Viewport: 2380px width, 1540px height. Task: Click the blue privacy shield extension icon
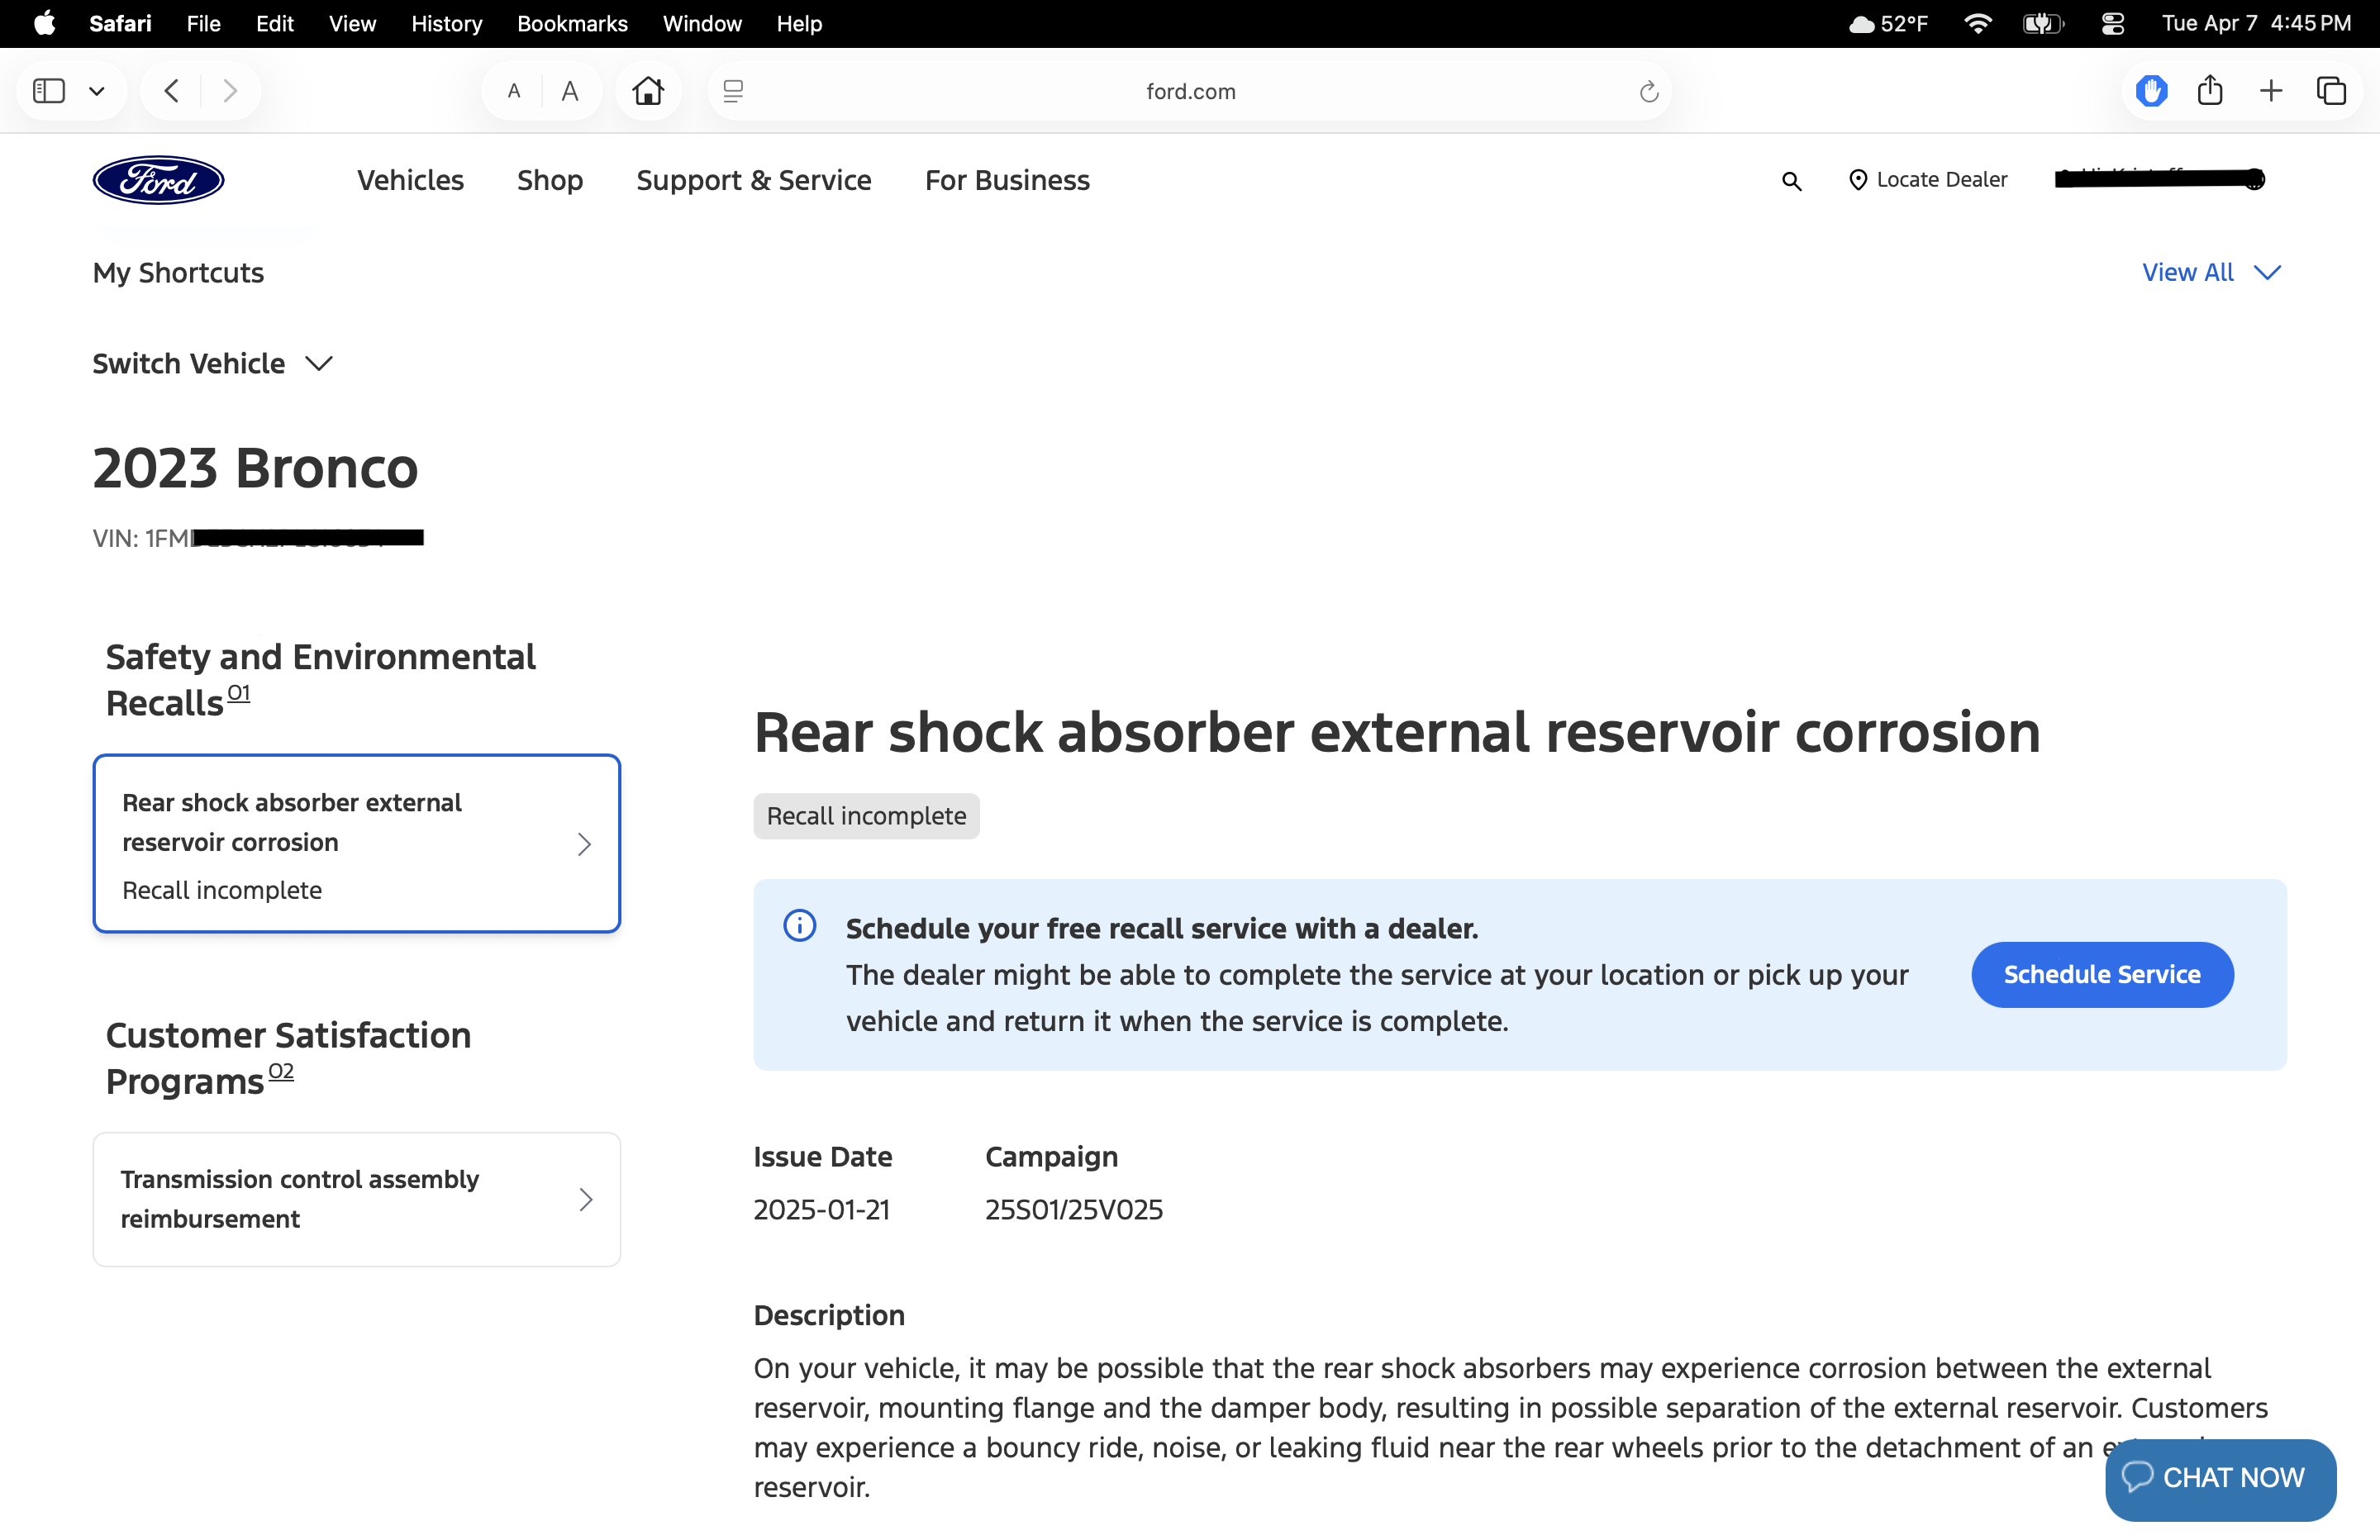click(x=2151, y=91)
